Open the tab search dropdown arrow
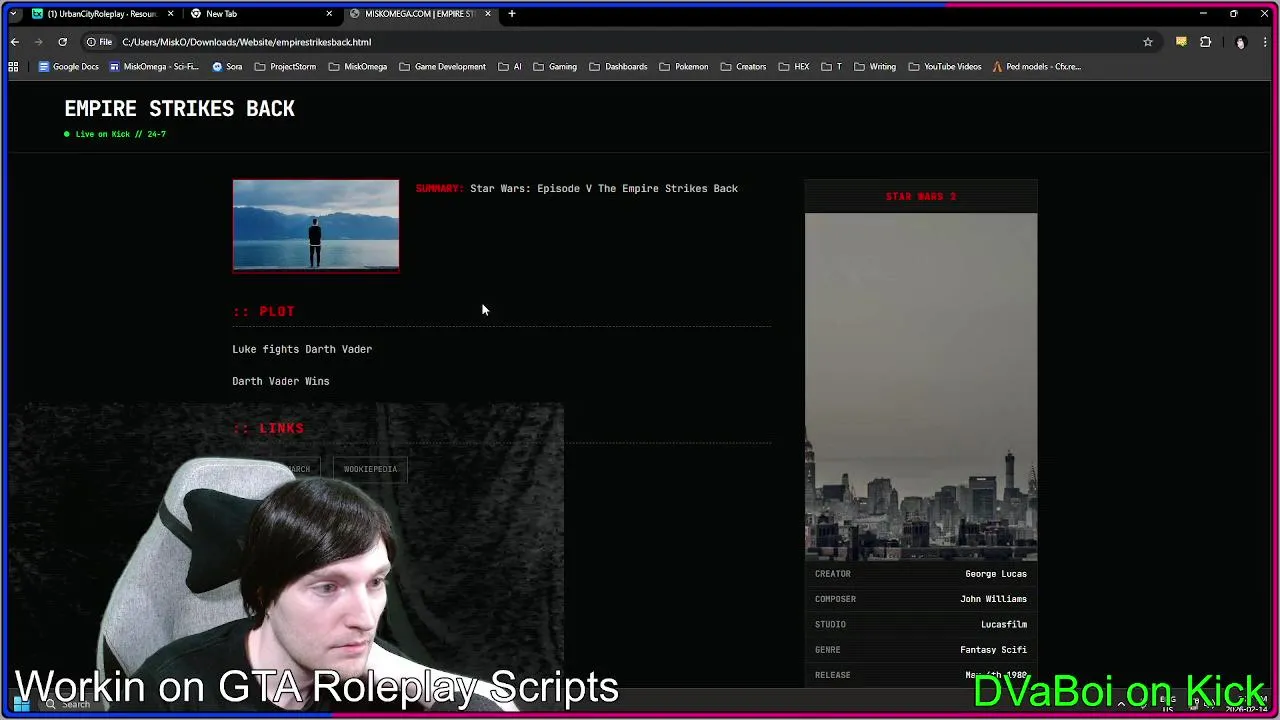 [12, 14]
